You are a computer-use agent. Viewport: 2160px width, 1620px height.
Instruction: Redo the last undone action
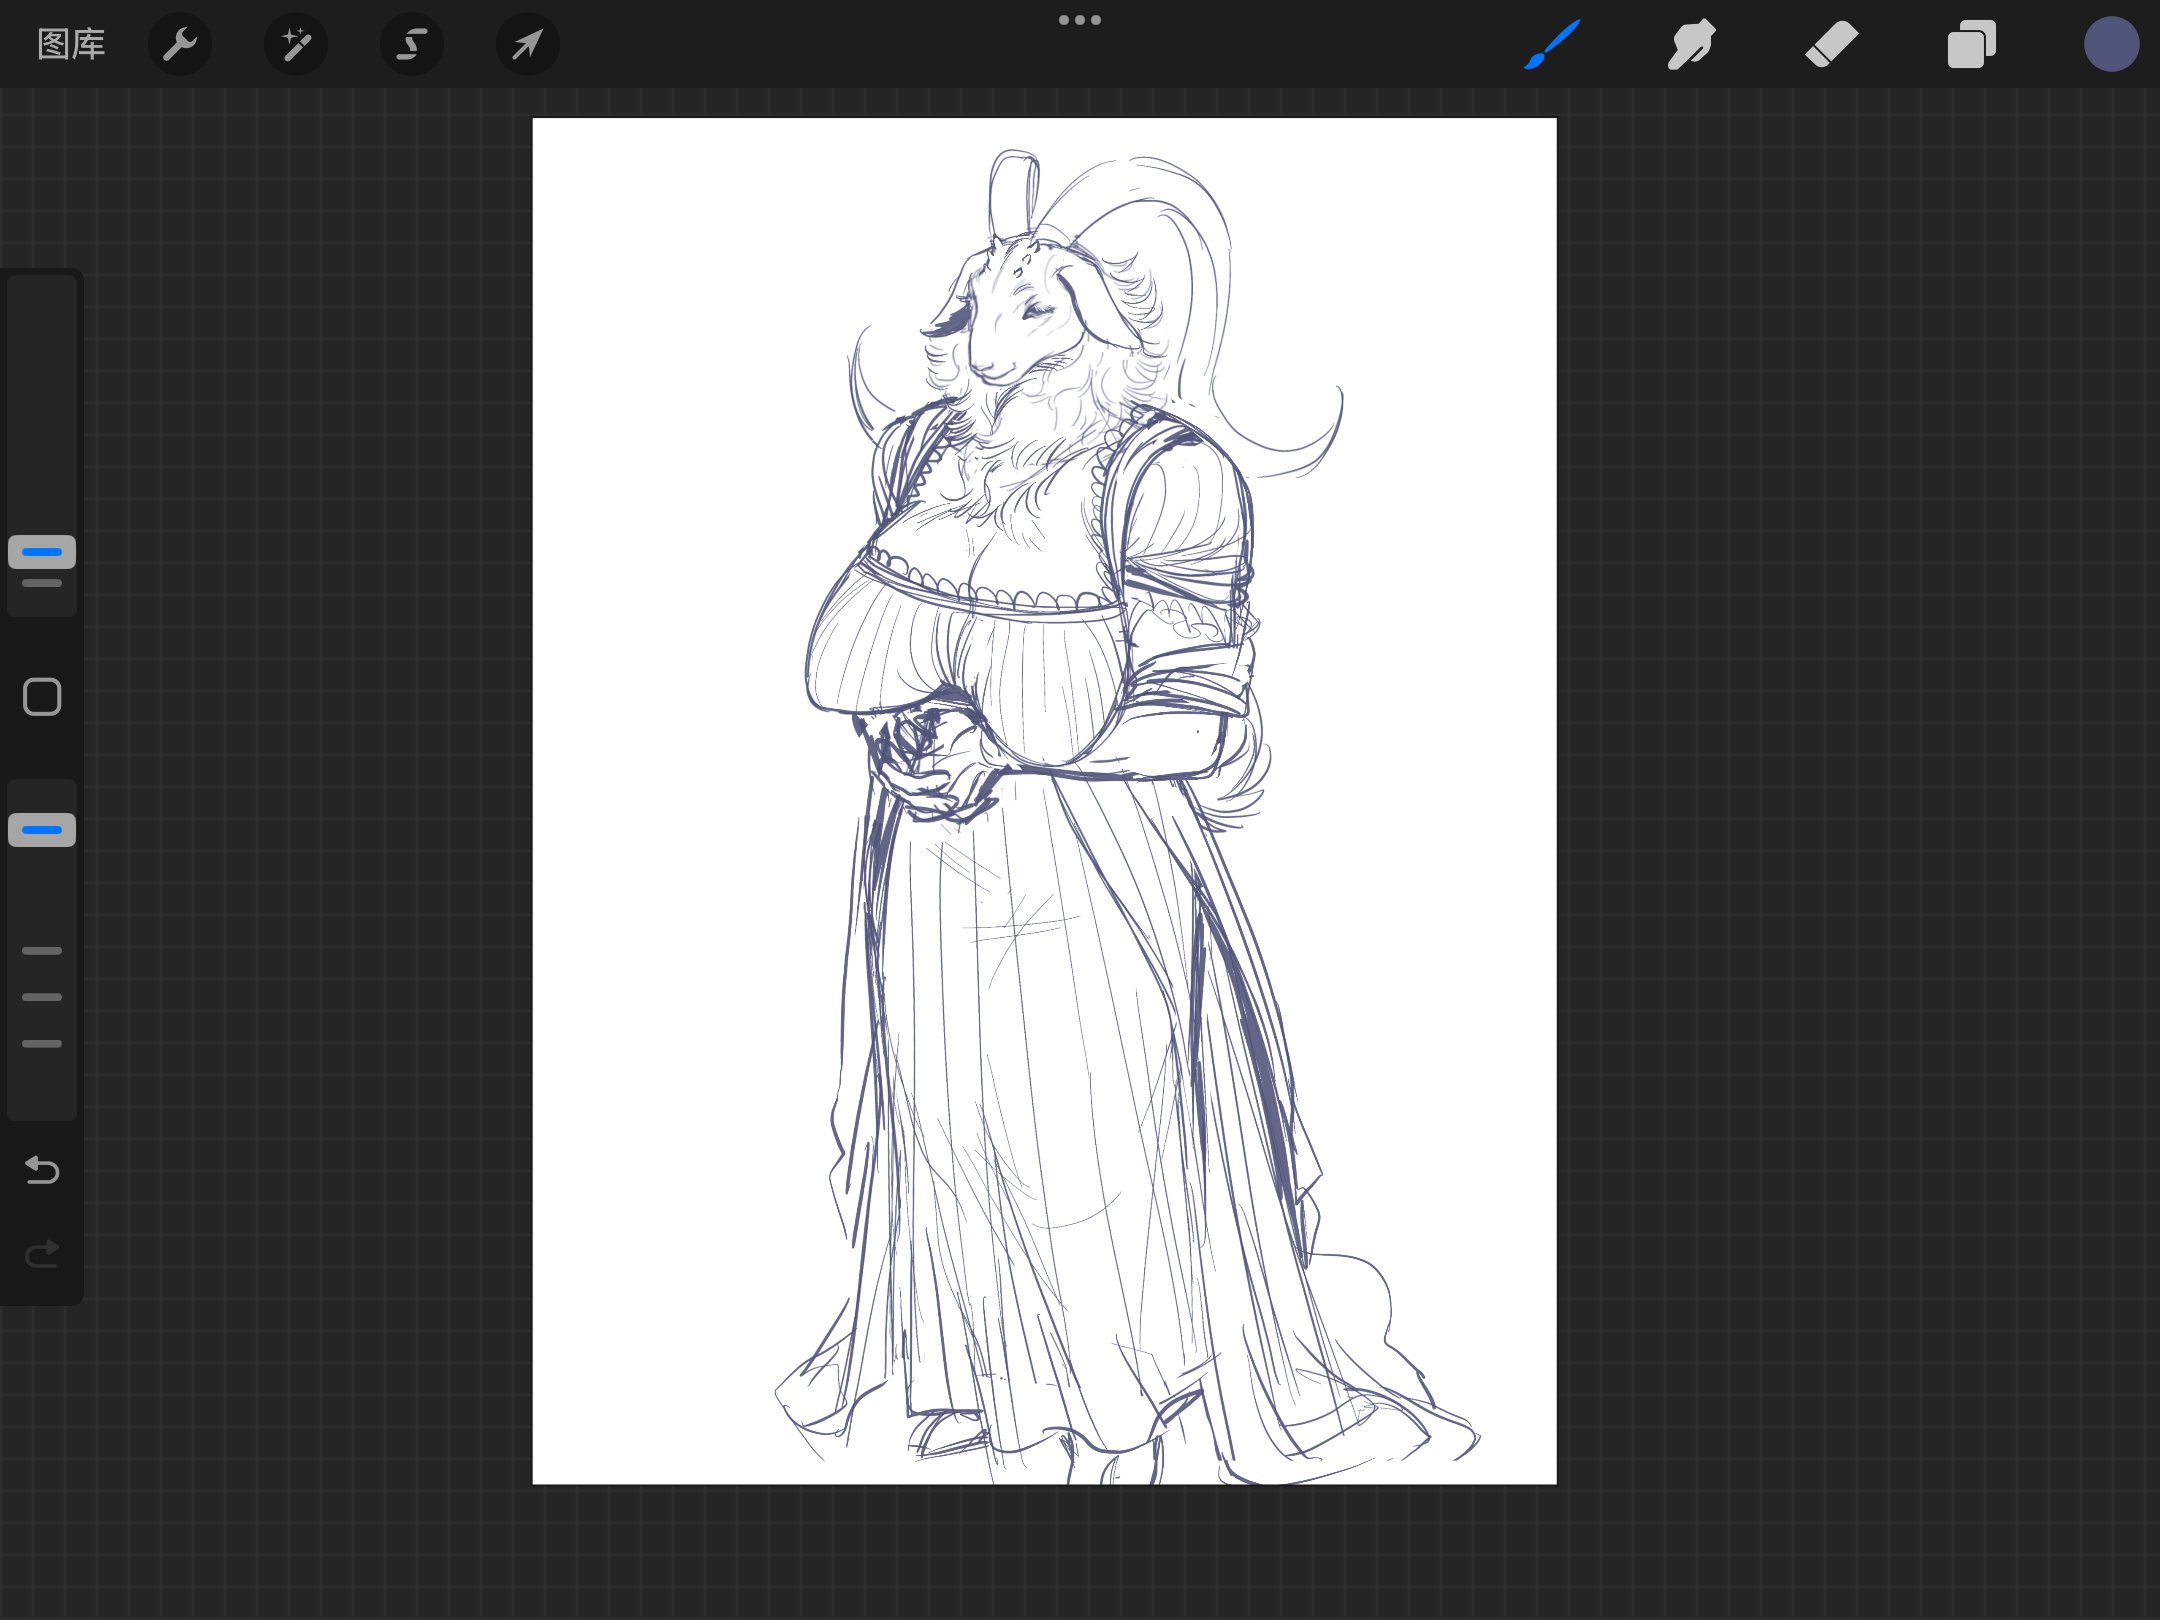pyautogui.click(x=42, y=1253)
